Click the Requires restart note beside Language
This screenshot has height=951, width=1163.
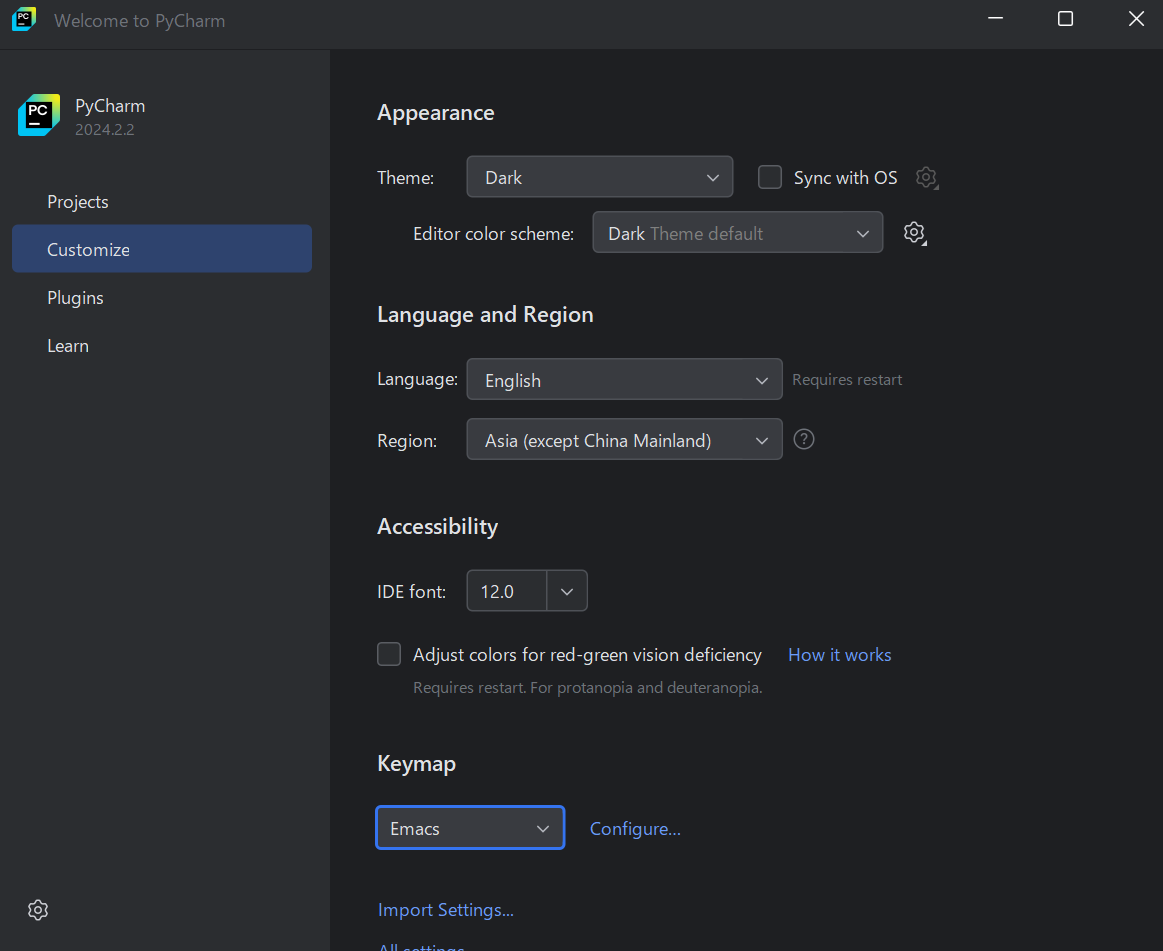pyautogui.click(x=847, y=380)
